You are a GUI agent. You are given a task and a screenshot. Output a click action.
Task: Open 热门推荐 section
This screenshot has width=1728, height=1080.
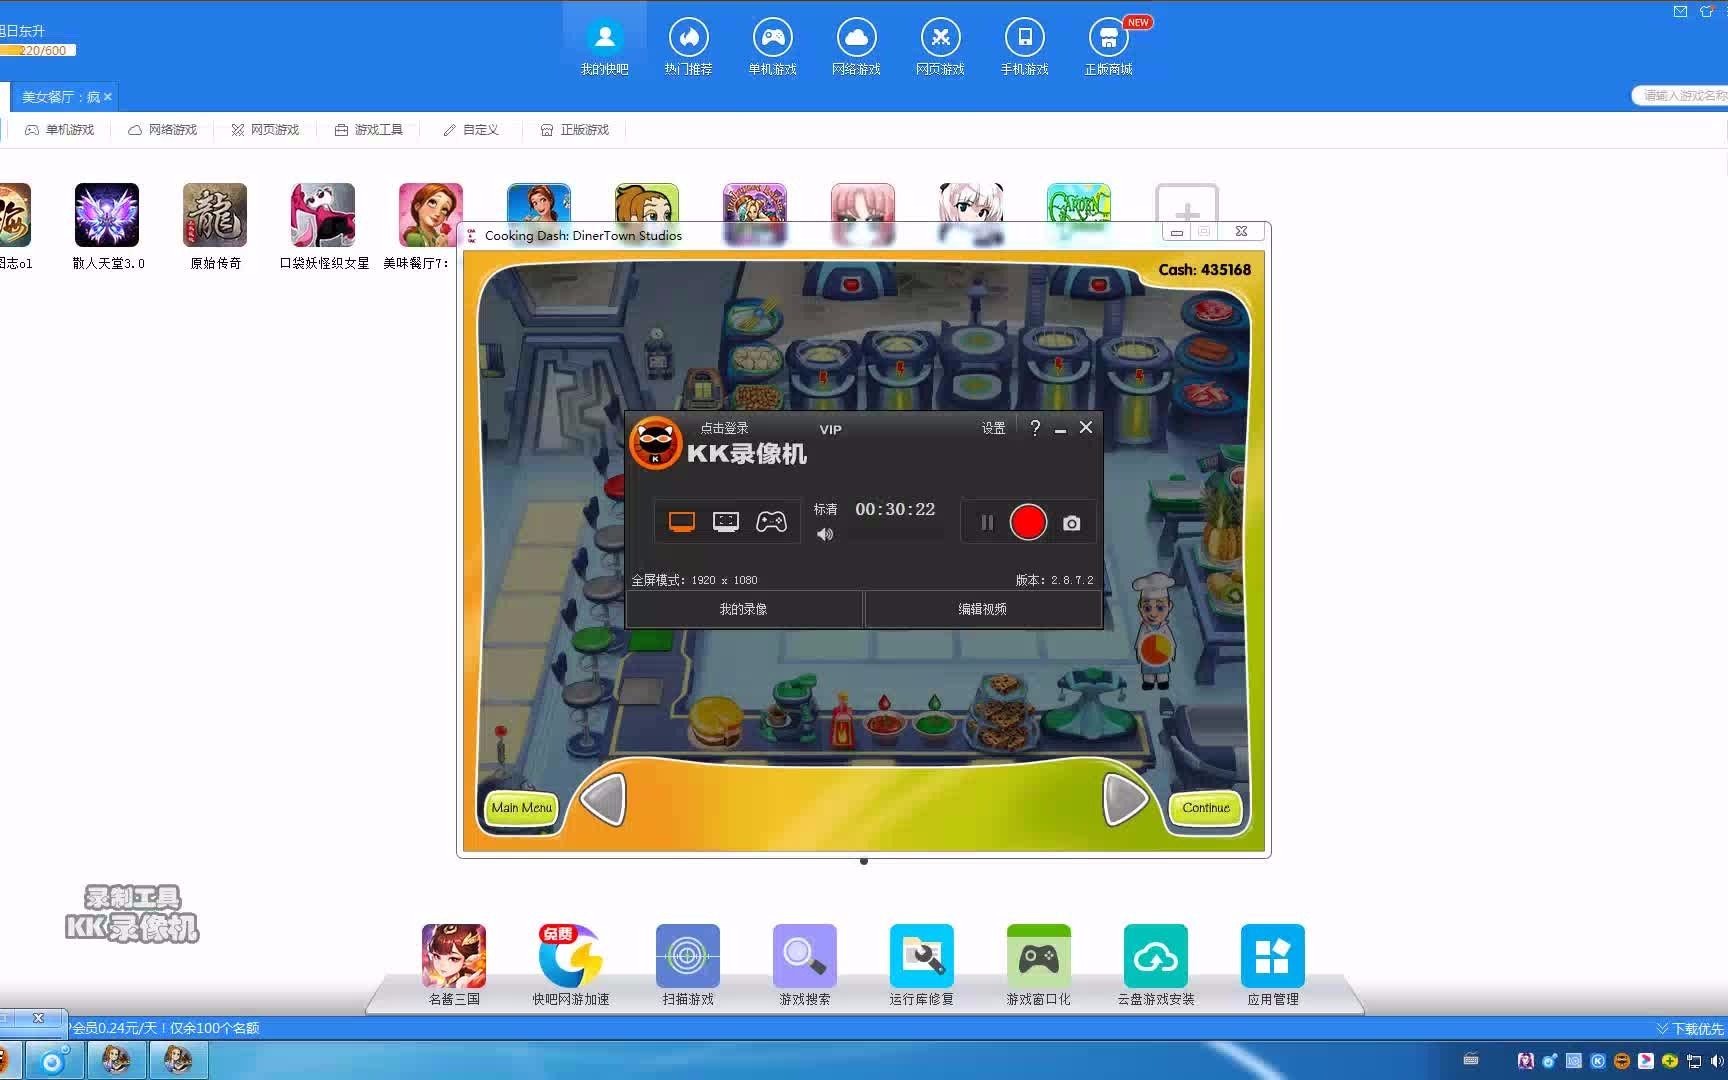(x=688, y=47)
